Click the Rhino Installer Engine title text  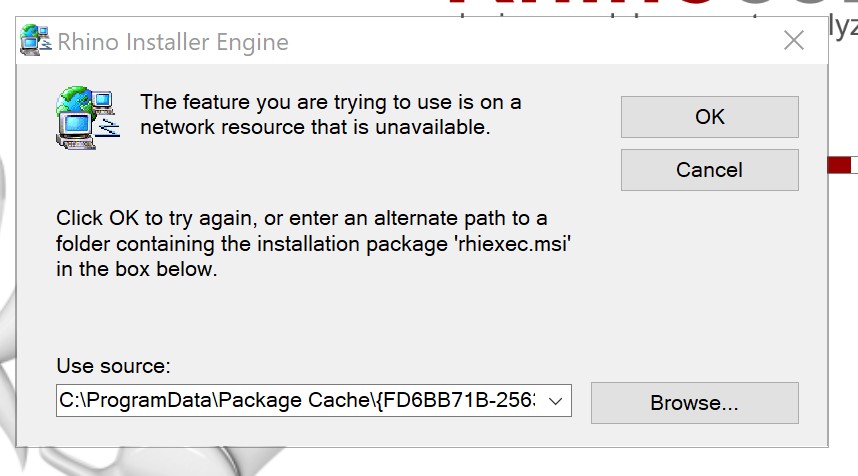pos(174,42)
